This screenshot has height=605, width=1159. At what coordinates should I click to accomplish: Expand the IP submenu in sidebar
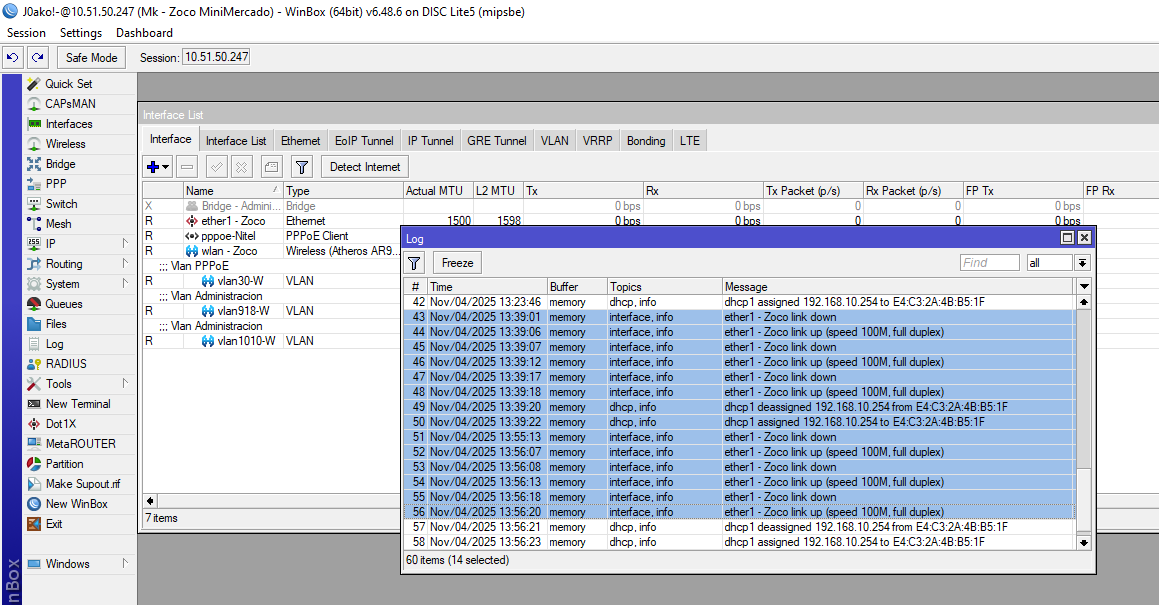125,244
